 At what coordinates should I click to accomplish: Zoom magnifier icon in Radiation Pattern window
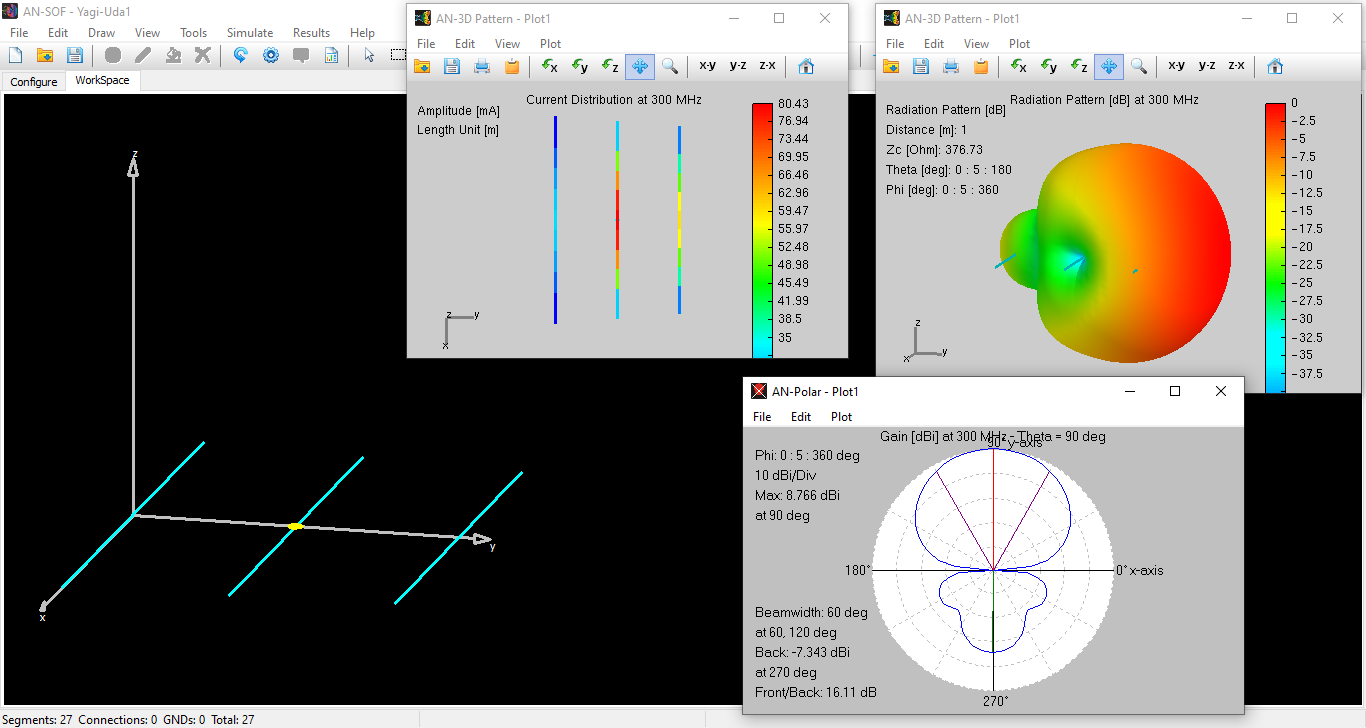click(x=1139, y=66)
